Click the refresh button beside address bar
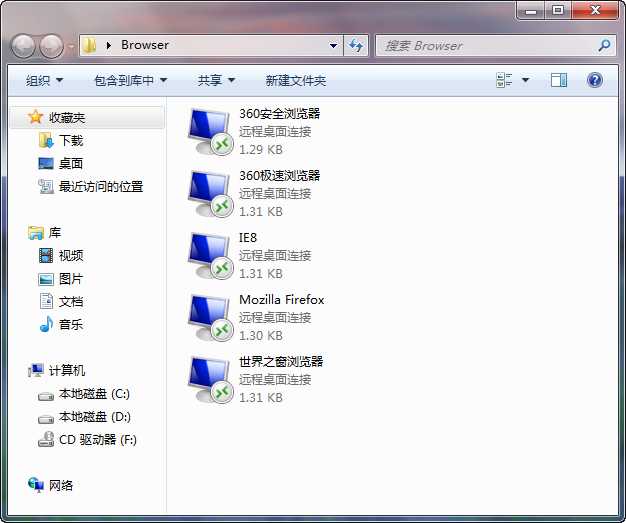This screenshot has width=626, height=523. (356, 46)
